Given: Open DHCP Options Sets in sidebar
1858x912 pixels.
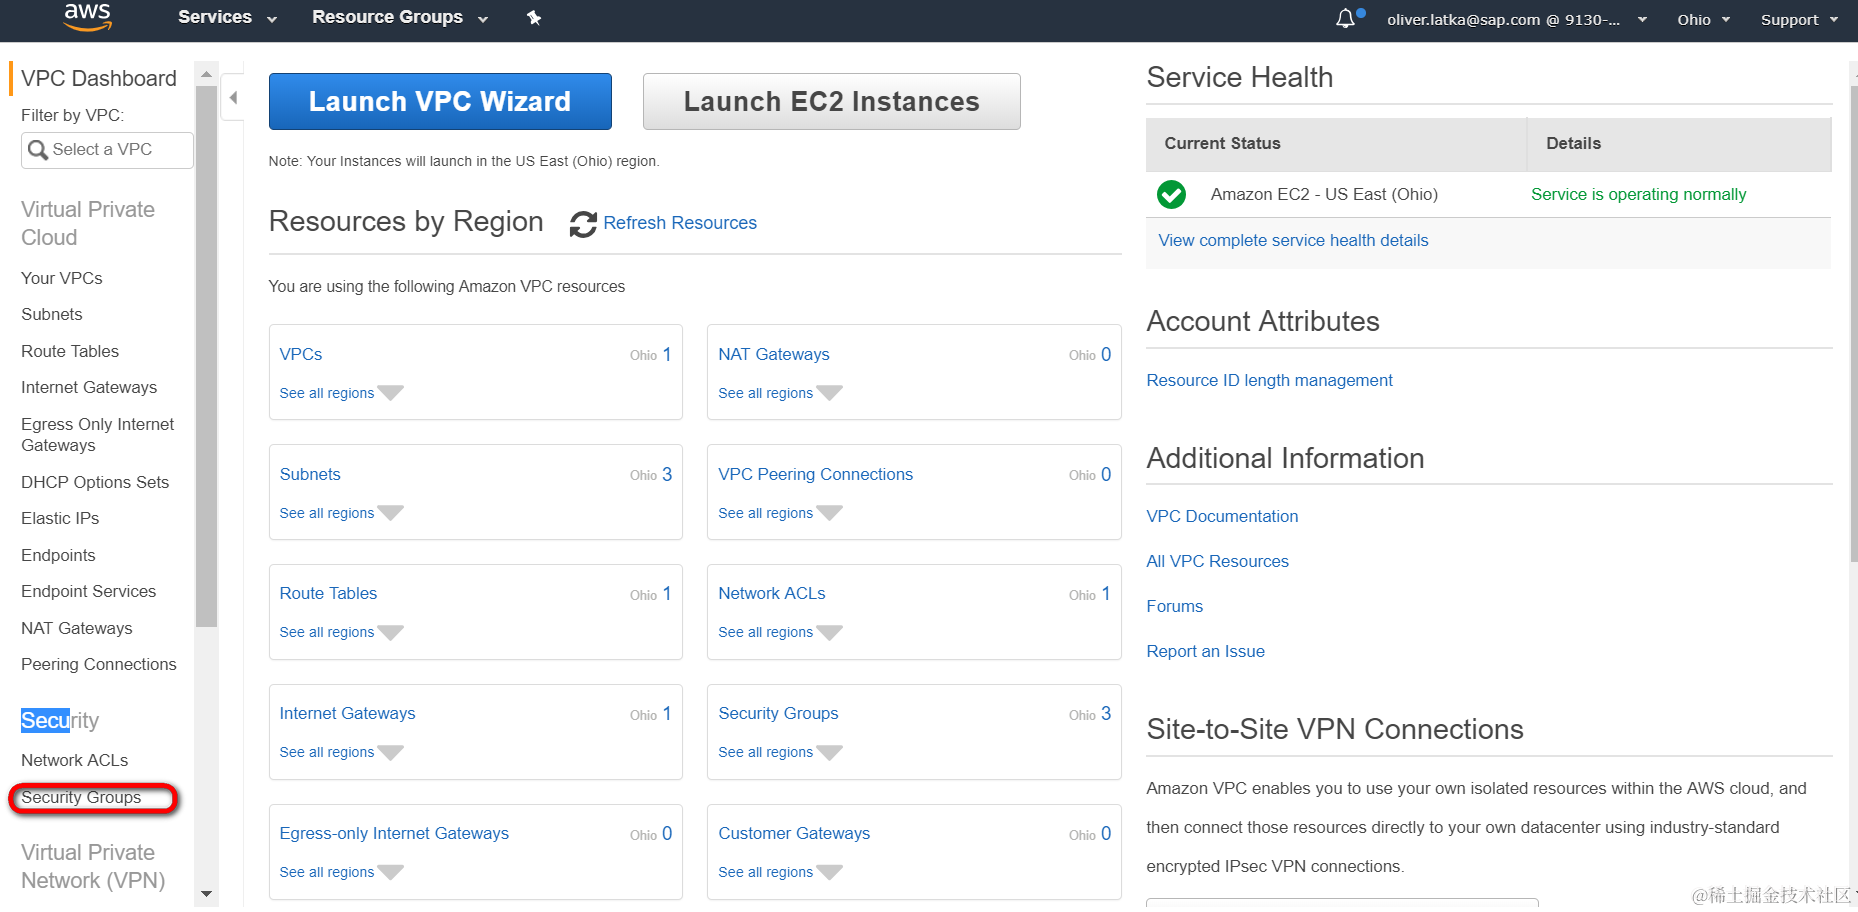Looking at the screenshot, I should [95, 482].
